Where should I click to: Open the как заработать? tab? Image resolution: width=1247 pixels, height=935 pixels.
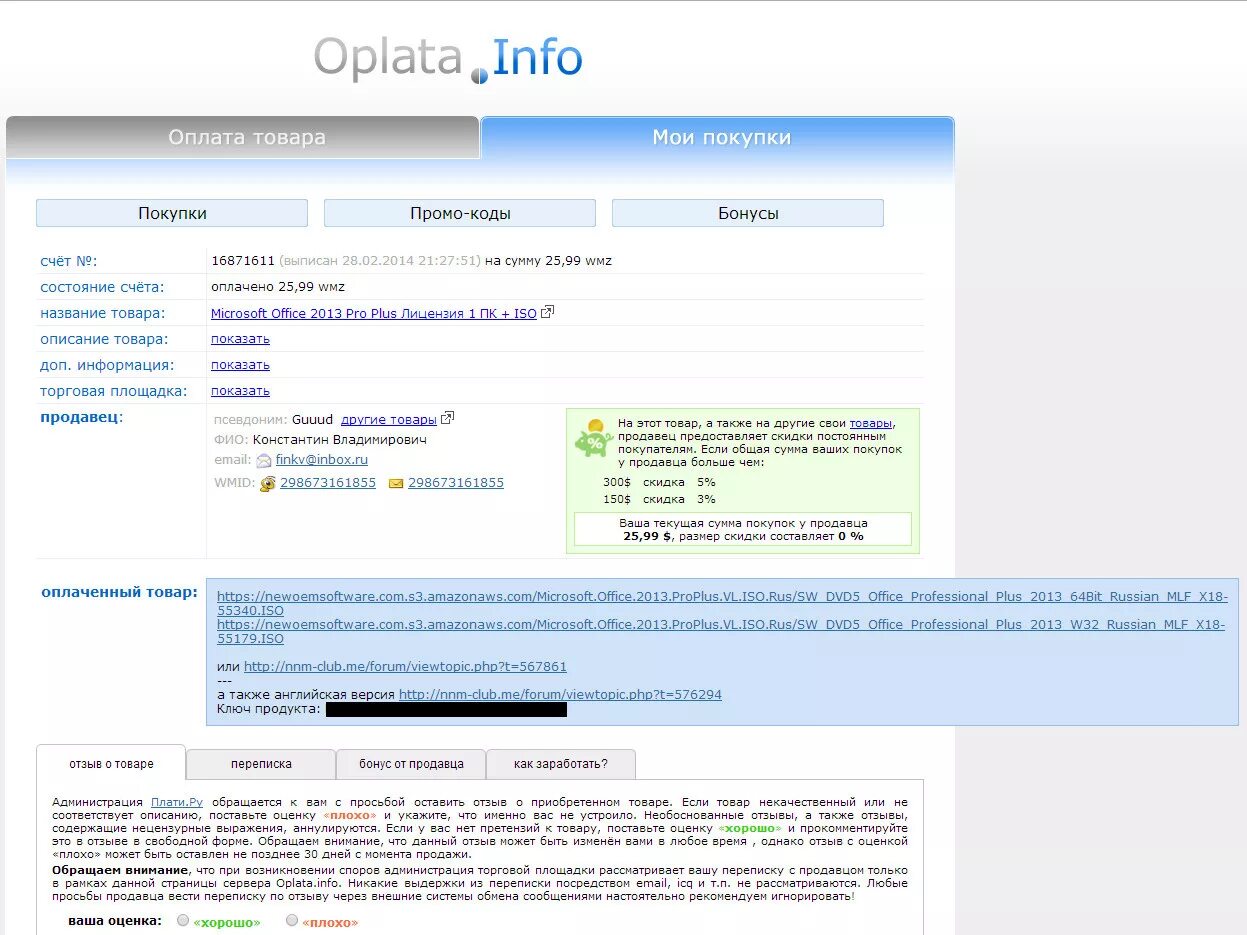(x=561, y=764)
